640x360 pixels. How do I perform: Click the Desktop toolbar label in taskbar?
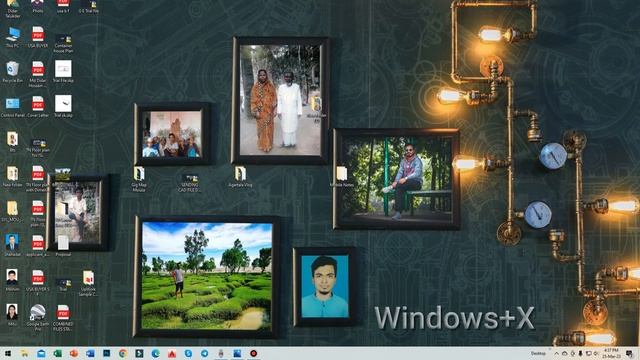point(538,353)
